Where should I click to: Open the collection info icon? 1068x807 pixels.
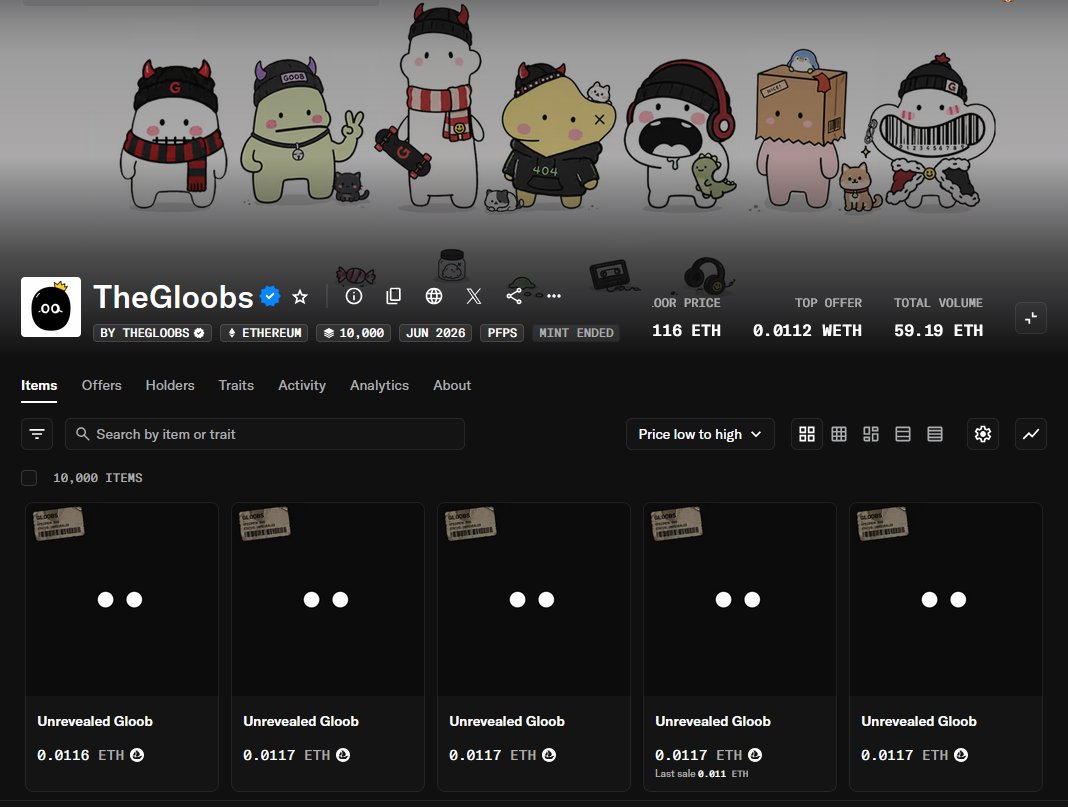click(x=354, y=296)
